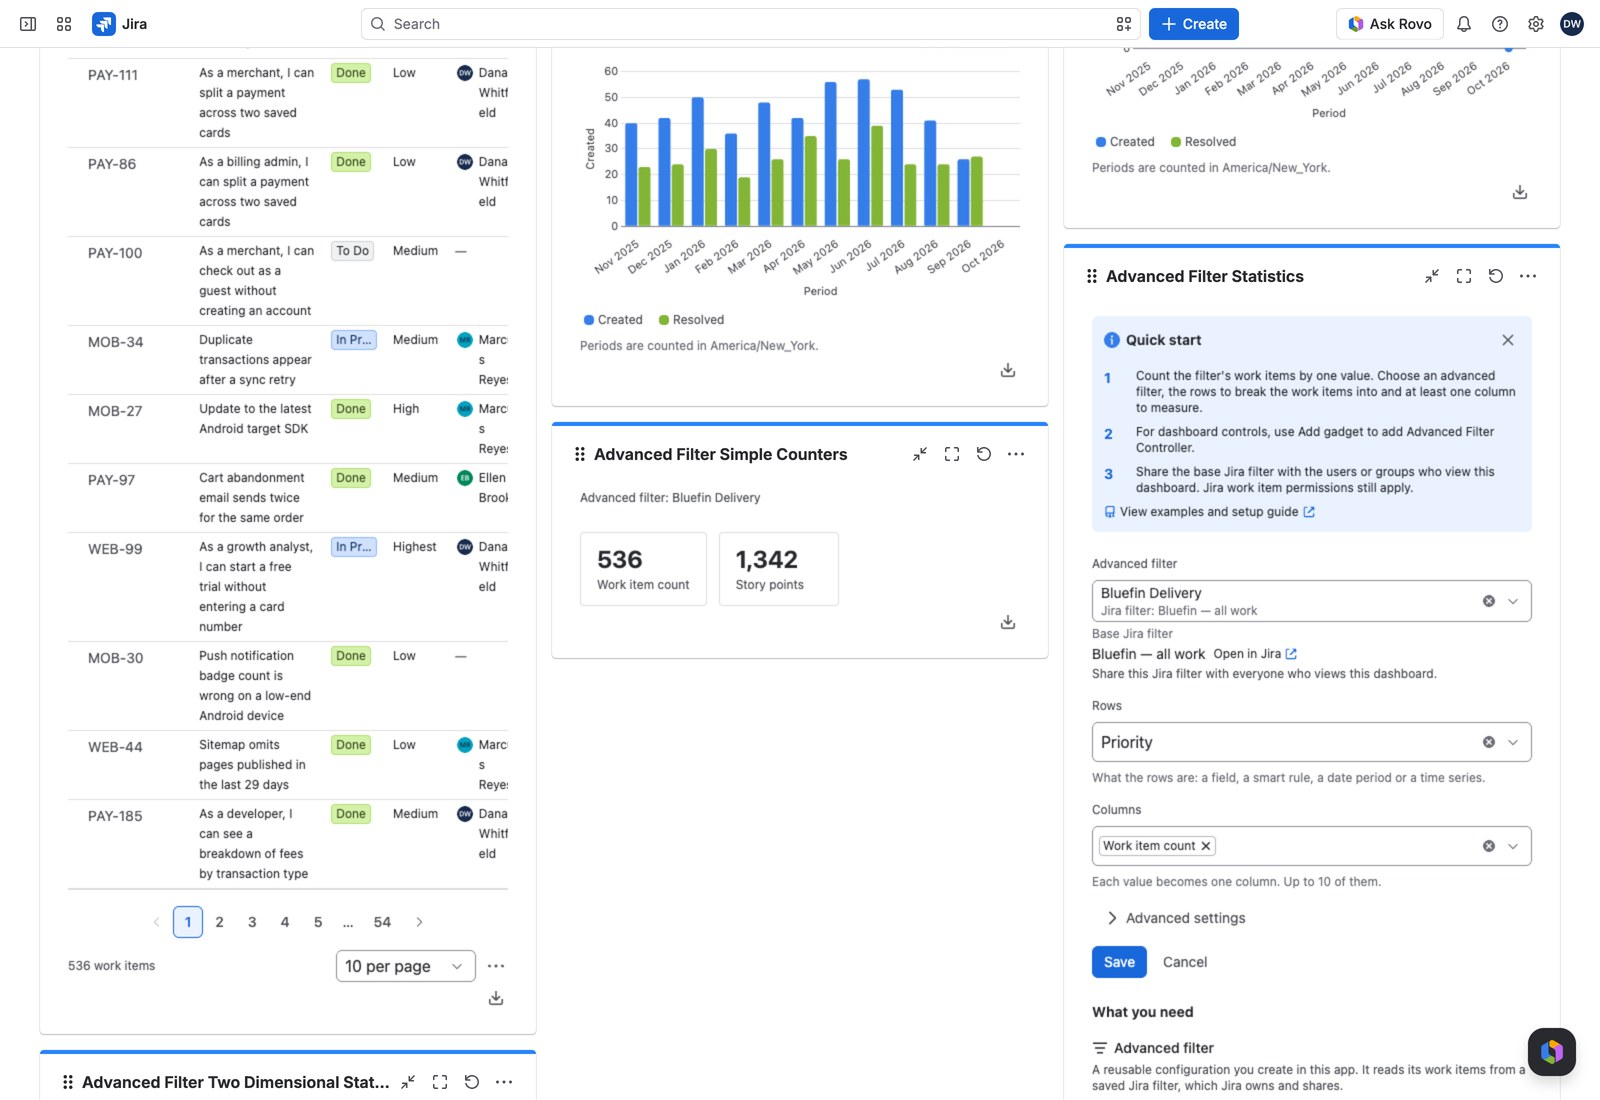Toggle the Jira sidebar panel icon
Image resolution: width=1600 pixels, height=1100 pixels.
coord(28,24)
